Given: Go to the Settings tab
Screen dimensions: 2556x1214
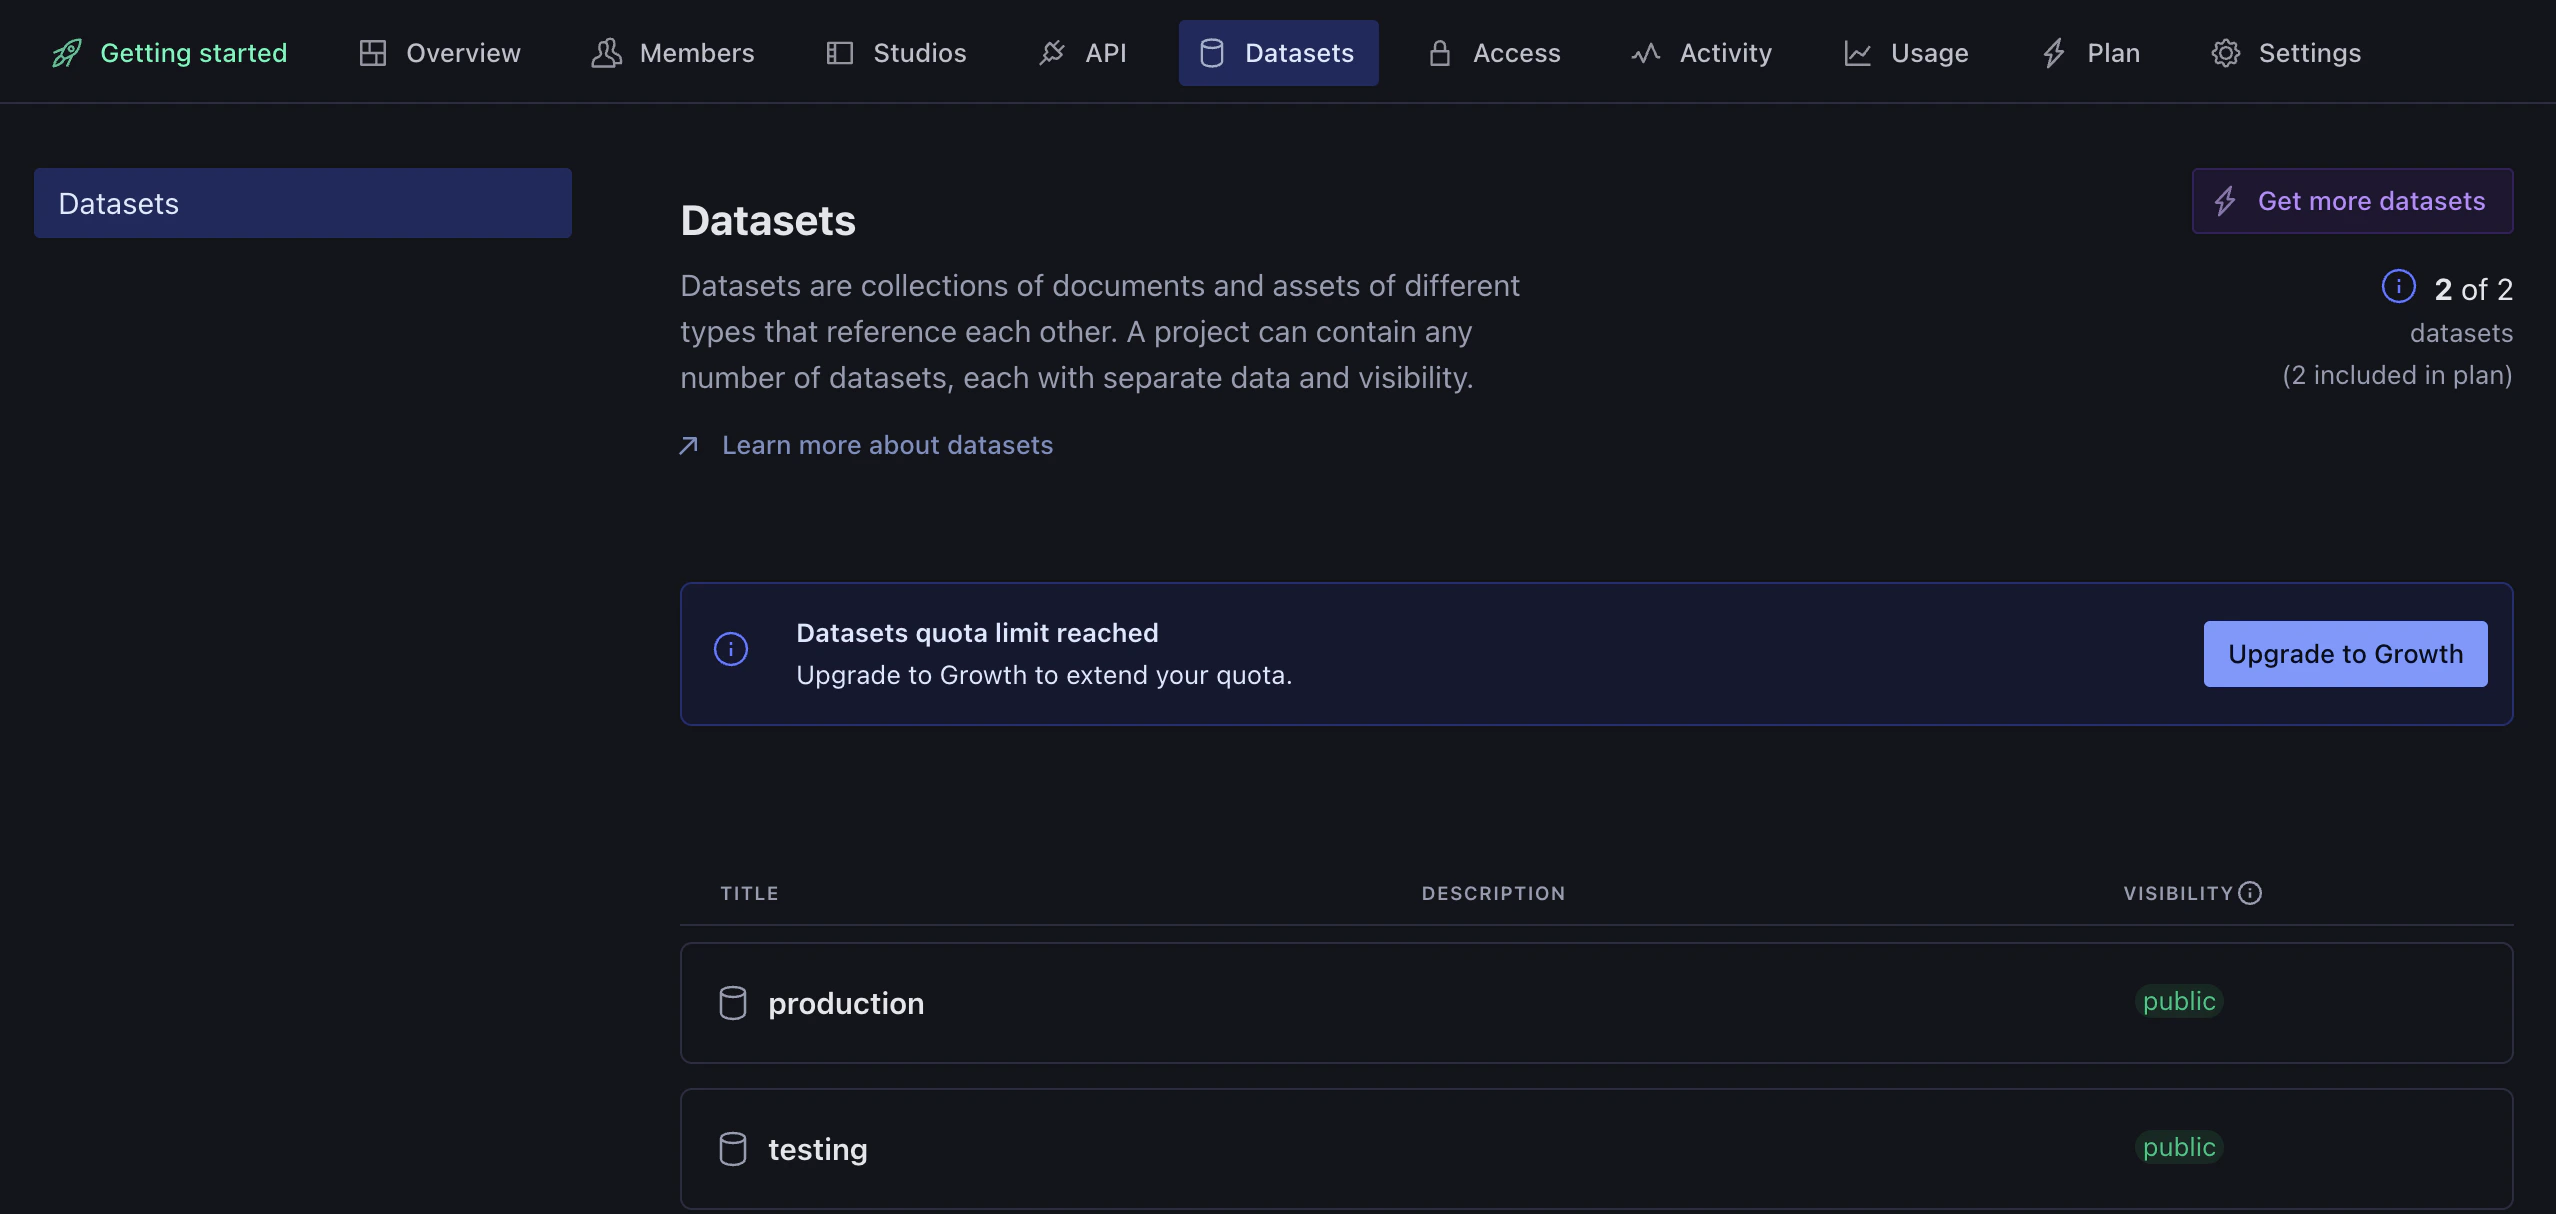Looking at the screenshot, I should pos(2286,53).
